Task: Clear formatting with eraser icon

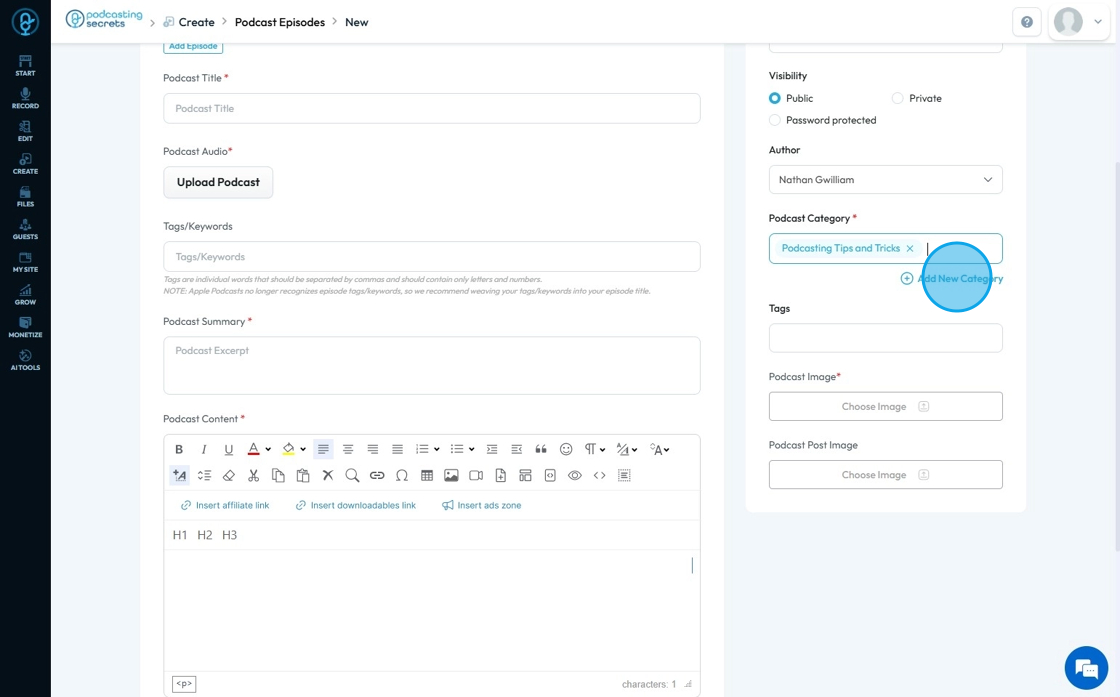Action: [229, 476]
